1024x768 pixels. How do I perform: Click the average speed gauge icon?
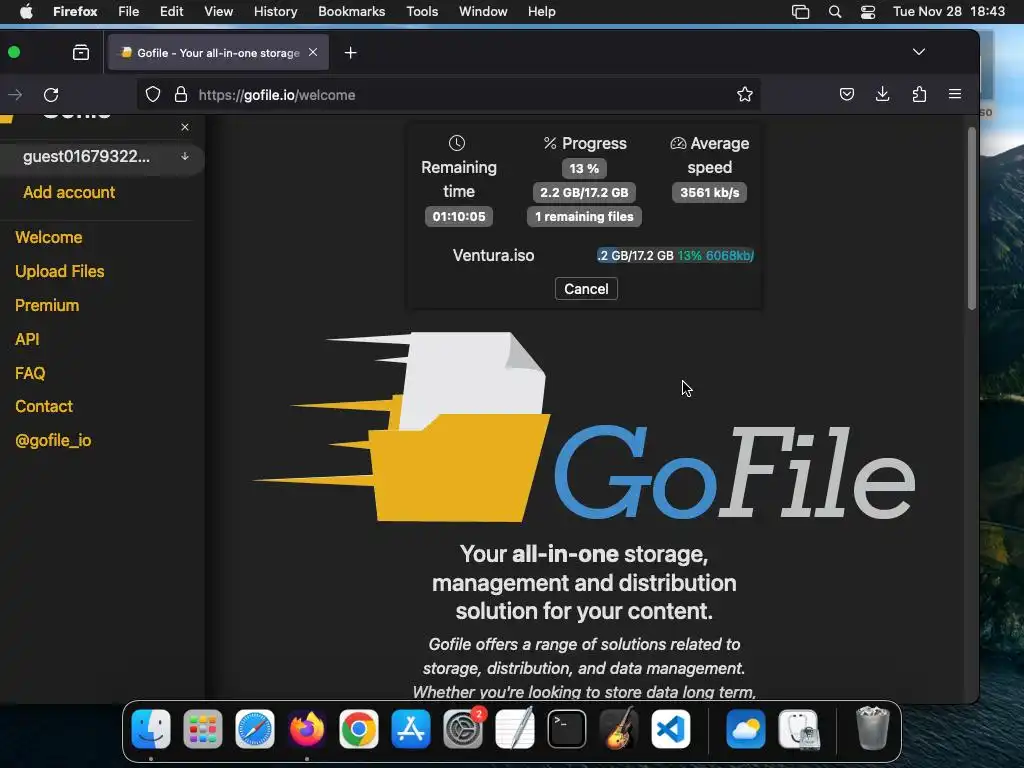pos(678,143)
